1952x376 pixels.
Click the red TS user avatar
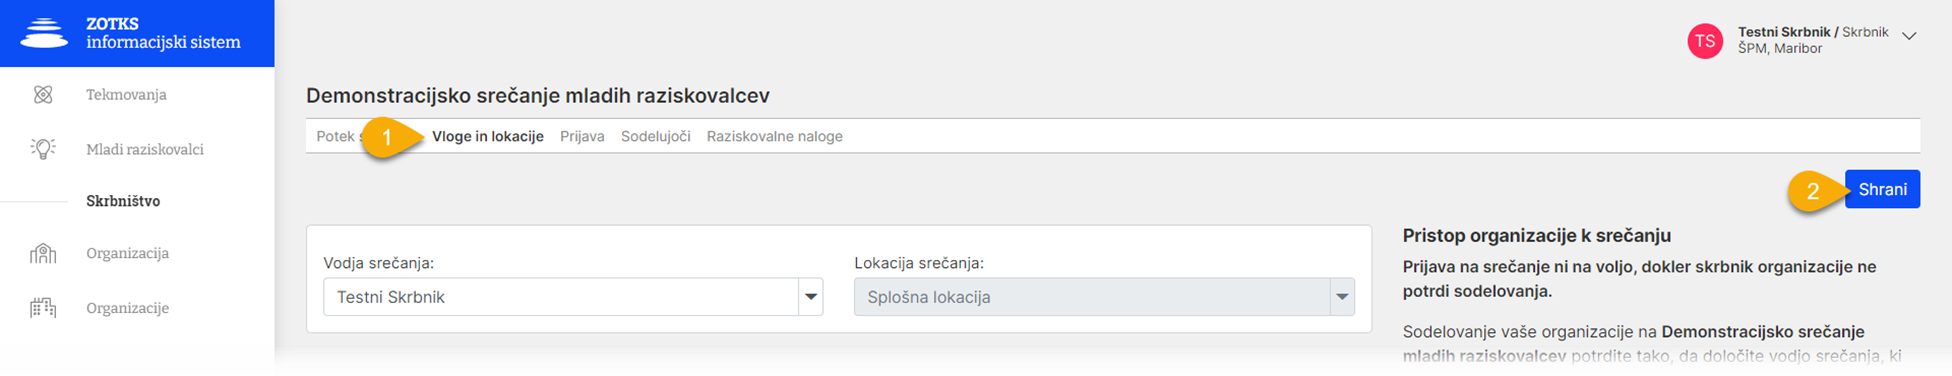[x=1705, y=41]
